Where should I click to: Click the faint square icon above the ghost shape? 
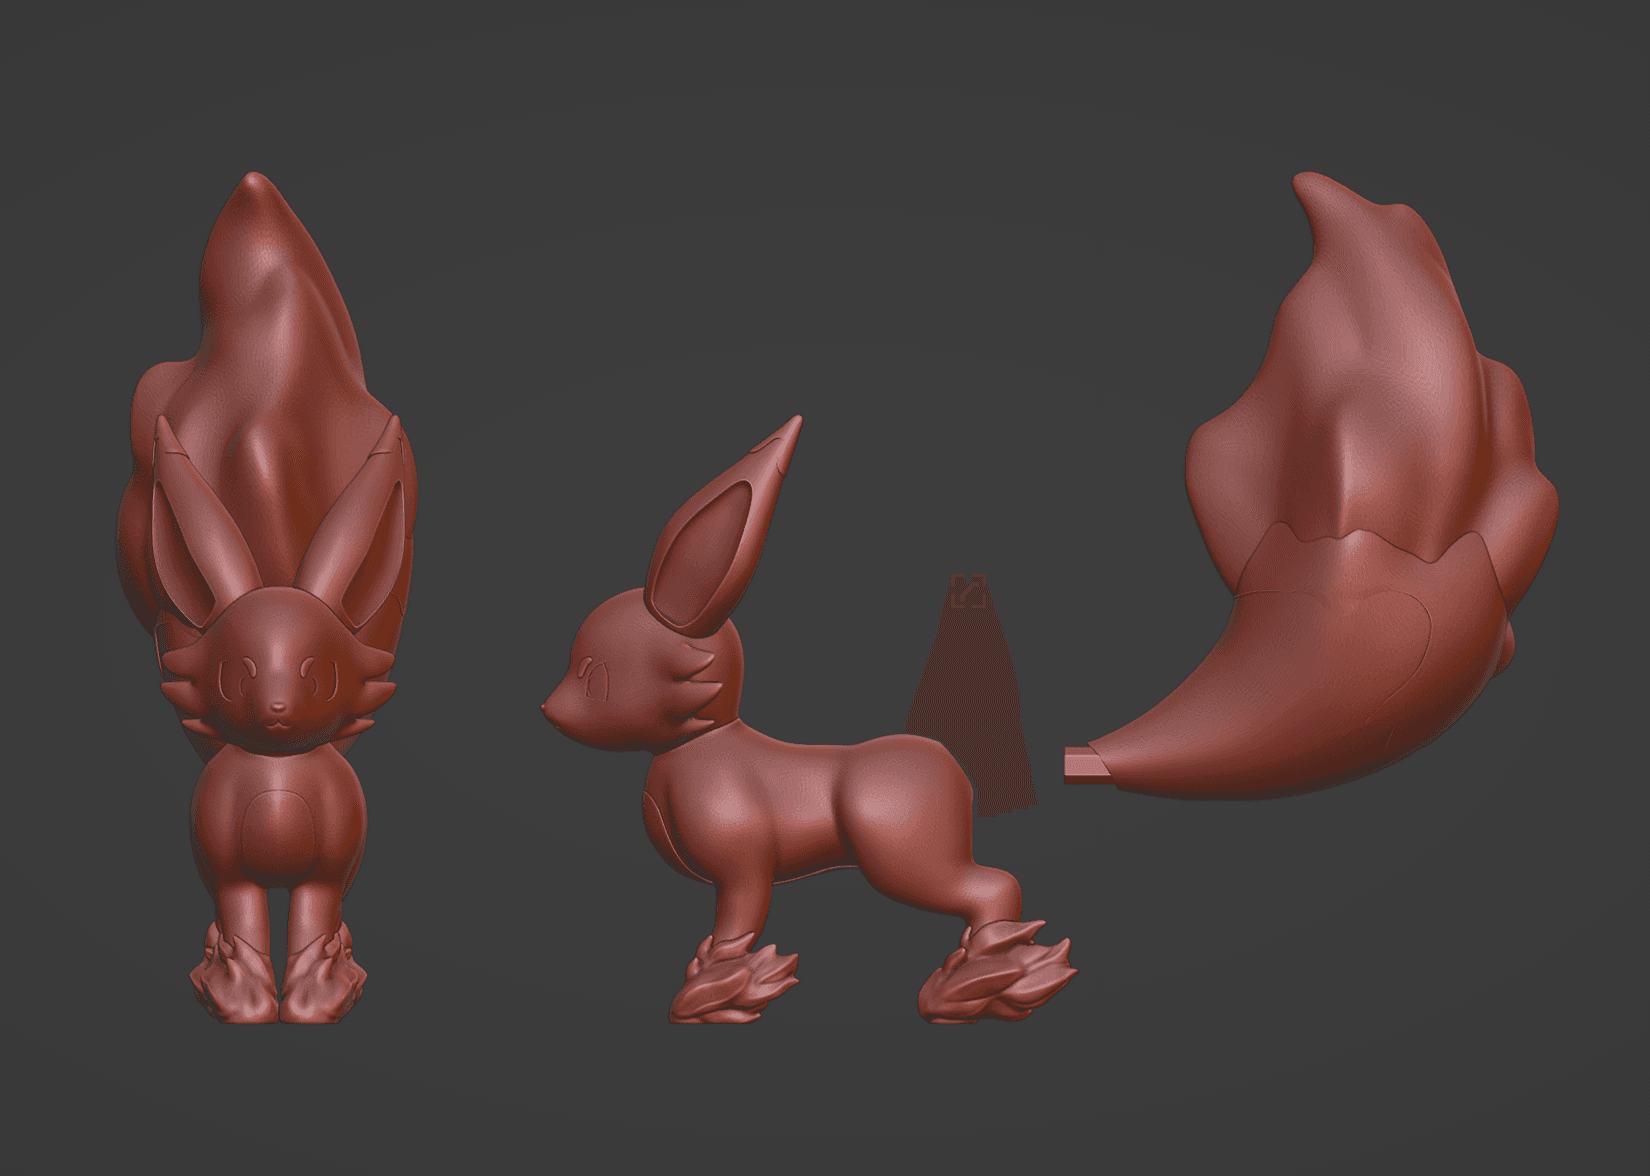tap(970, 590)
